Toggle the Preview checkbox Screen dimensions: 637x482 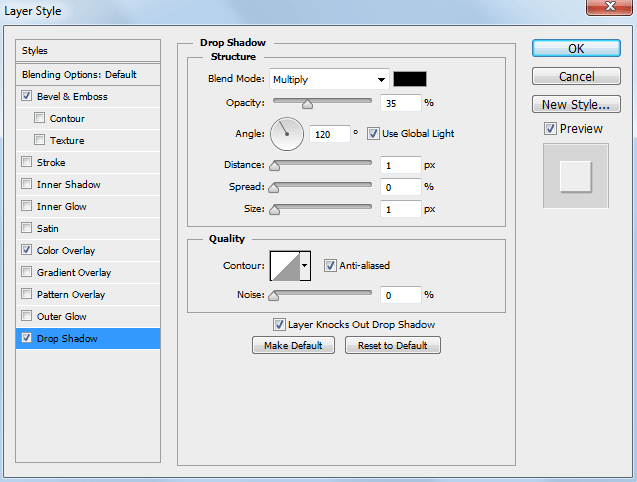550,129
